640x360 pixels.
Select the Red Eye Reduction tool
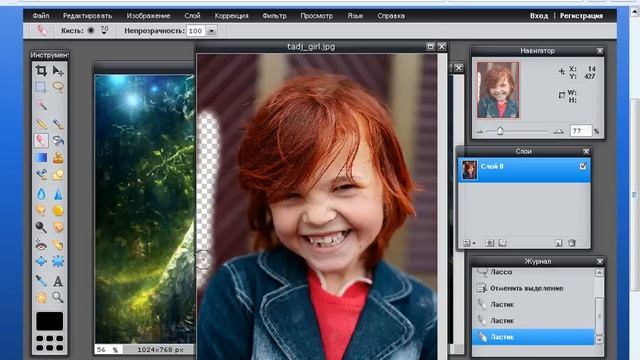[x=41, y=245]
